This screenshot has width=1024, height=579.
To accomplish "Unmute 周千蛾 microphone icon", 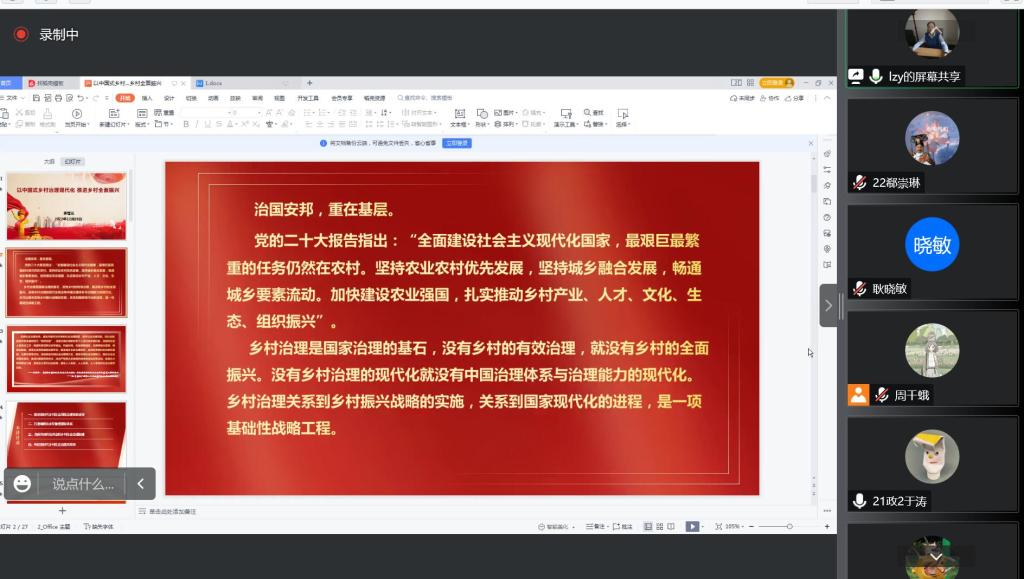I will (x=881, y=395).
